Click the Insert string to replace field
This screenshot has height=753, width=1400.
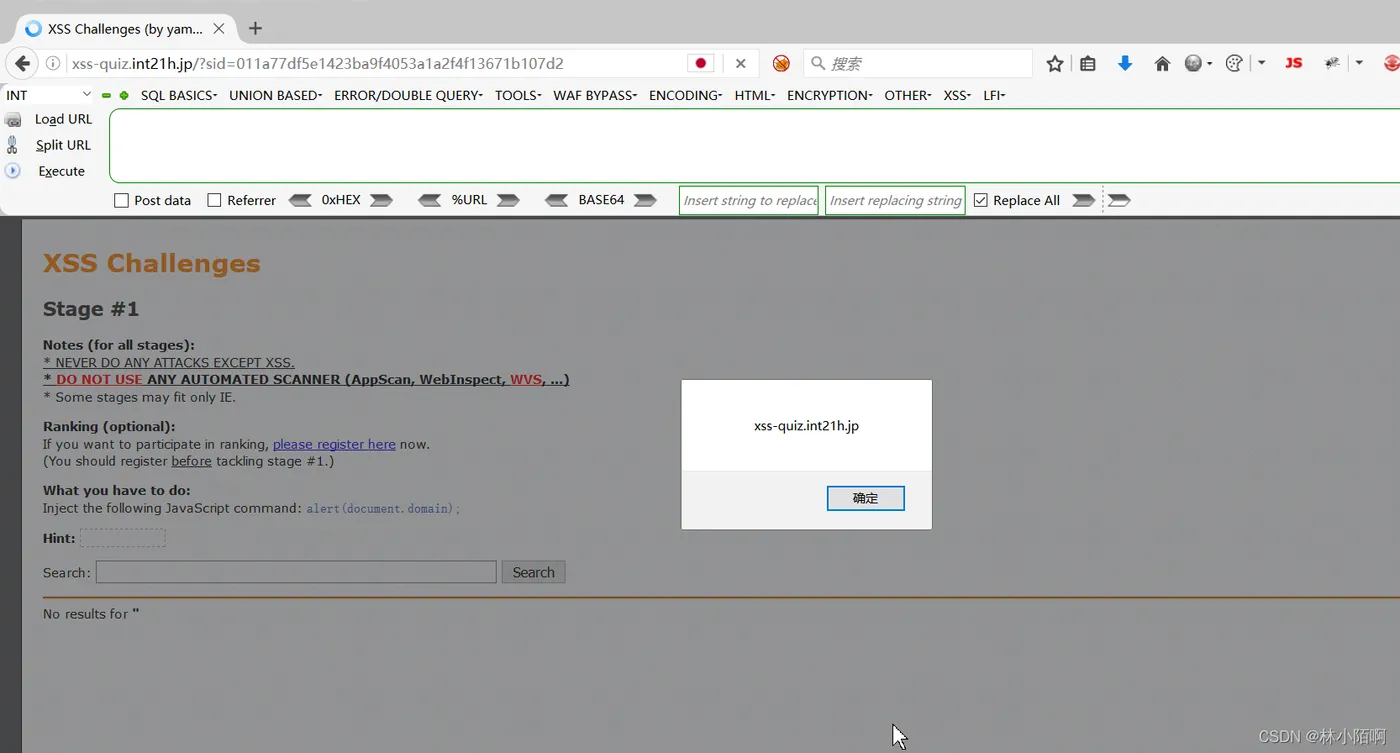point(749,200)
